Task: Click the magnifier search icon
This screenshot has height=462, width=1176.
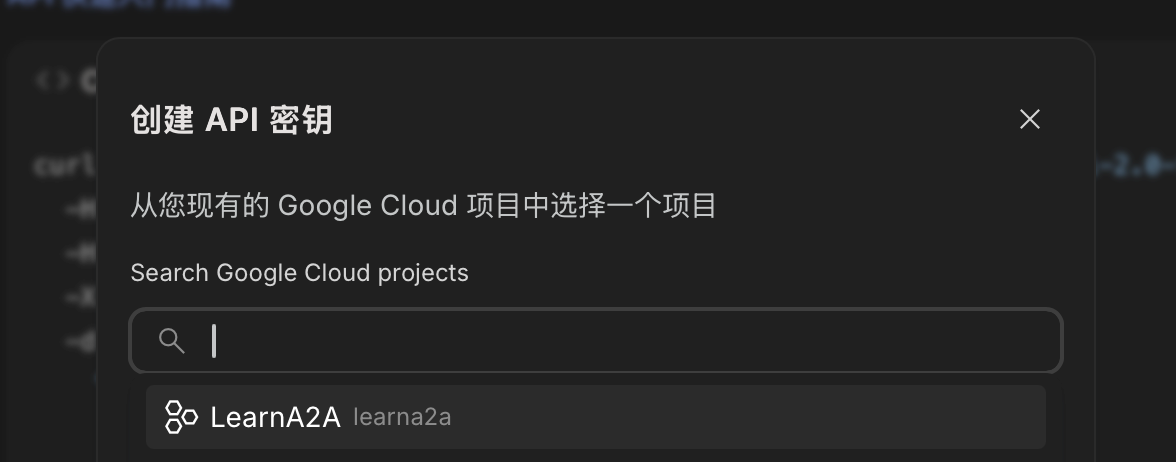Action: point(172,341)
